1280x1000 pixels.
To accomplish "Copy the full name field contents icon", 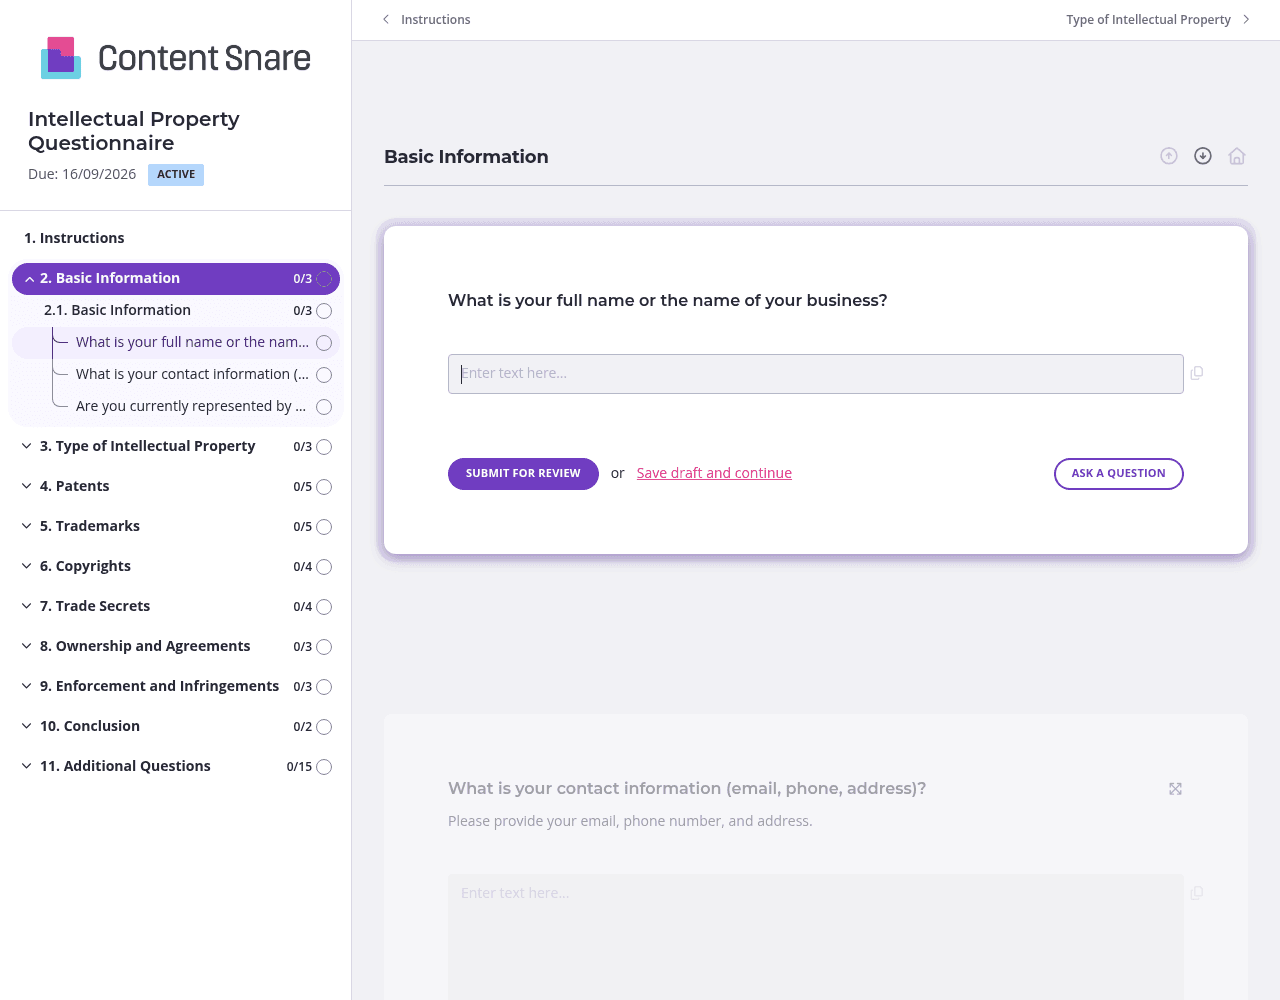I will pos(1197,373).
